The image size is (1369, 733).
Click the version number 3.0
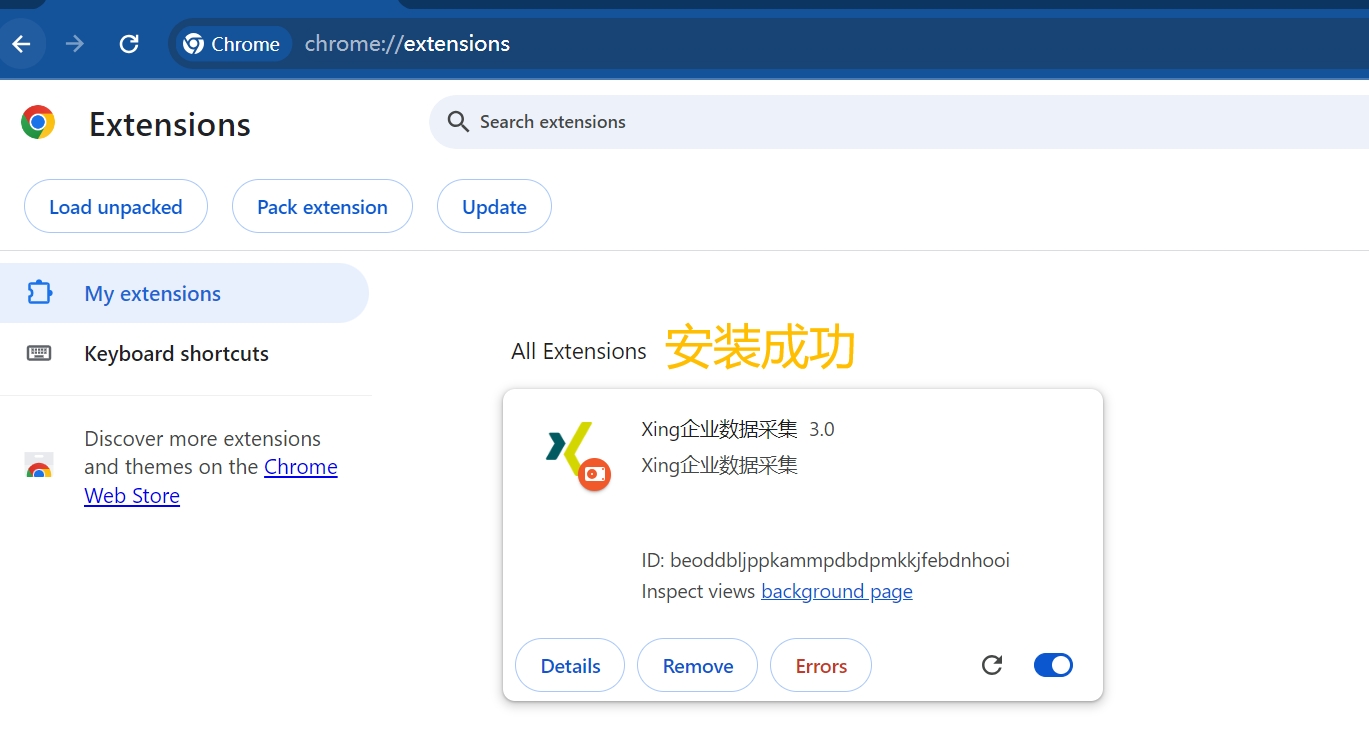(x=822, y=429)
